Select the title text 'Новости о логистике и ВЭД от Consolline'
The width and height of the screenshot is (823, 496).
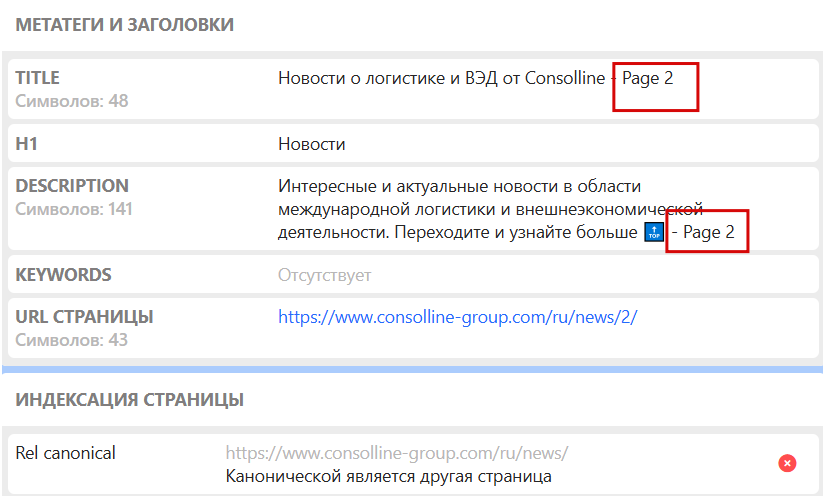(441, 78)
